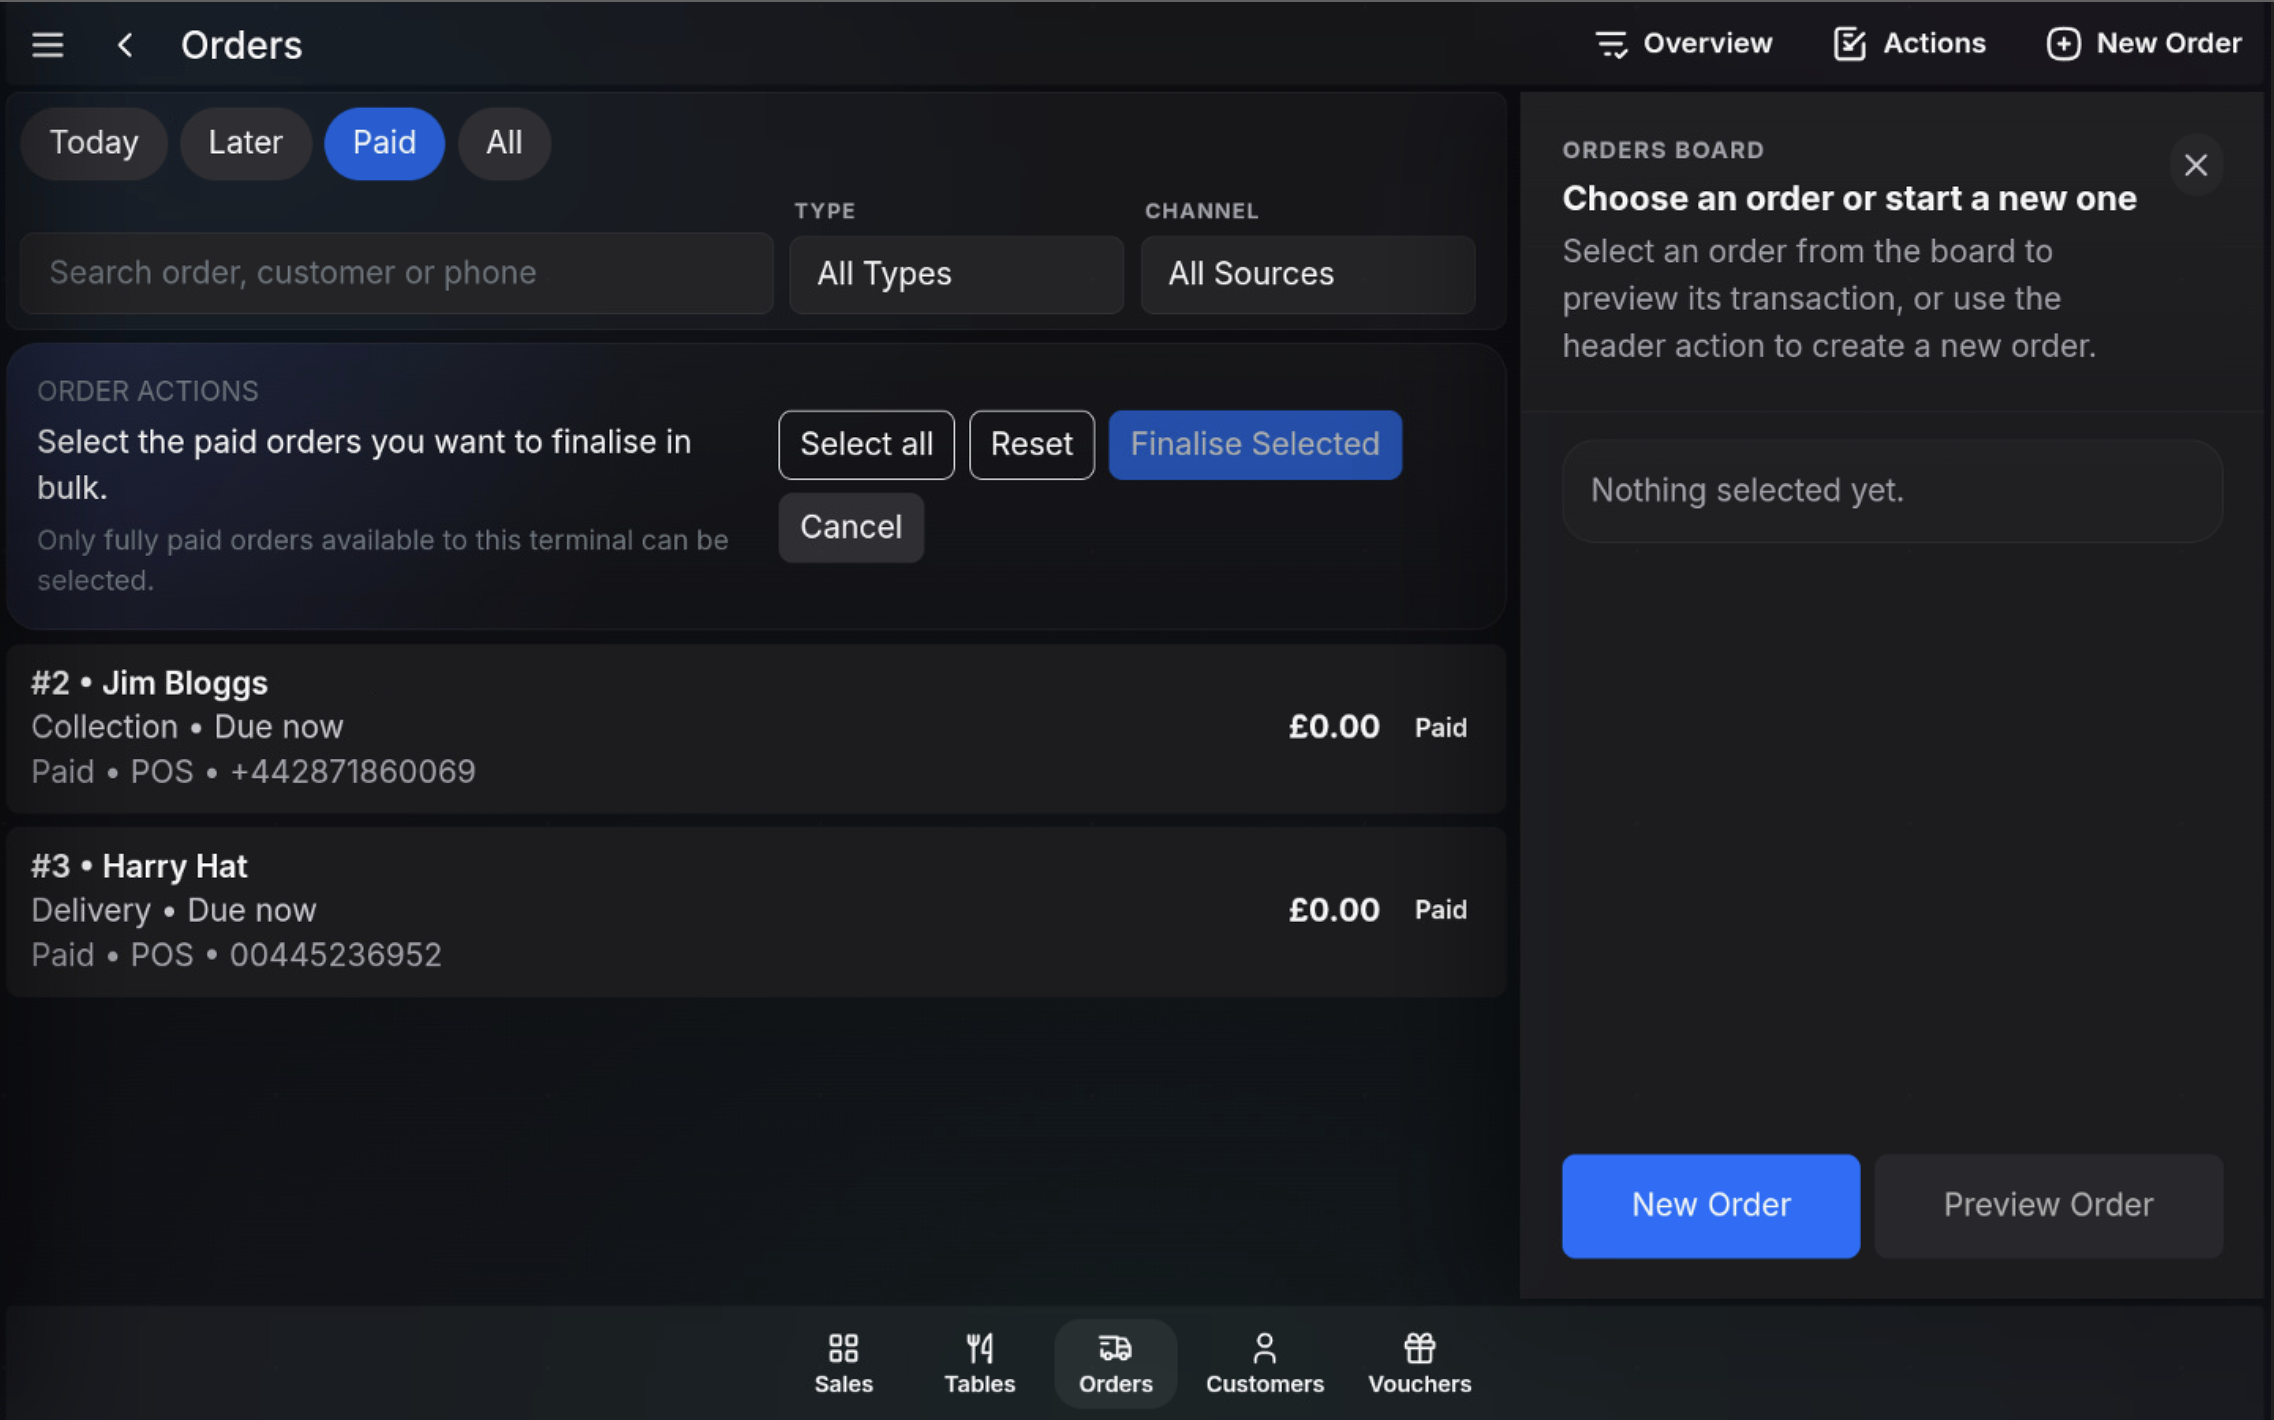Click Finalise Selected

click(1254, 445)
